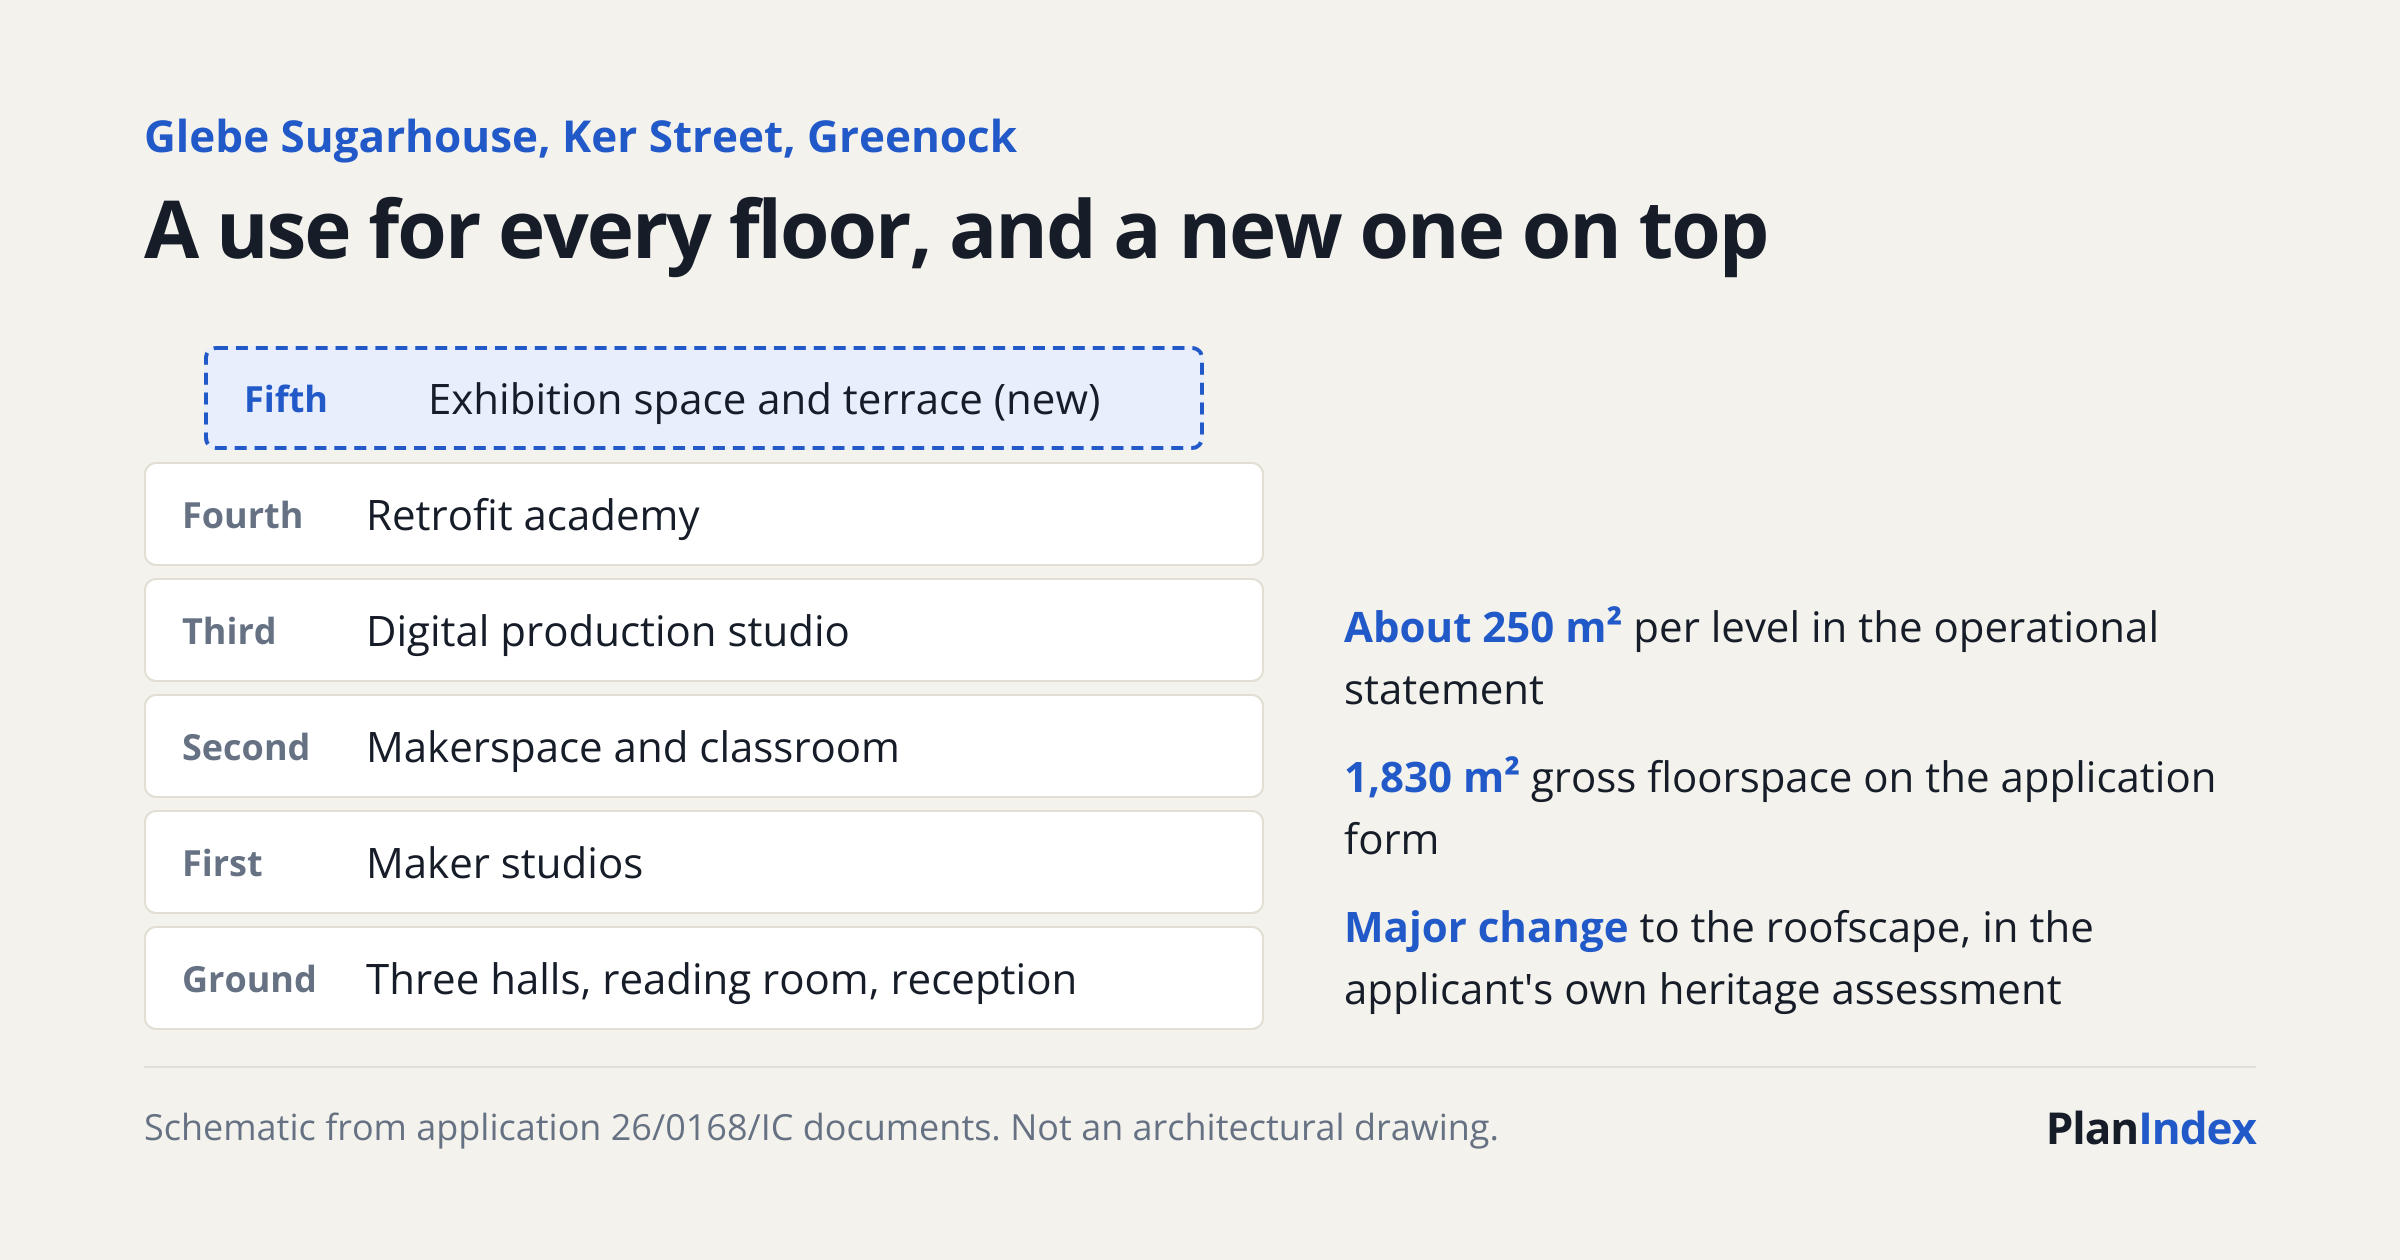The height and width of the screenshot is (1260, 2400).
Task: Select the 'Second' floor label
Action: point(246,747)
